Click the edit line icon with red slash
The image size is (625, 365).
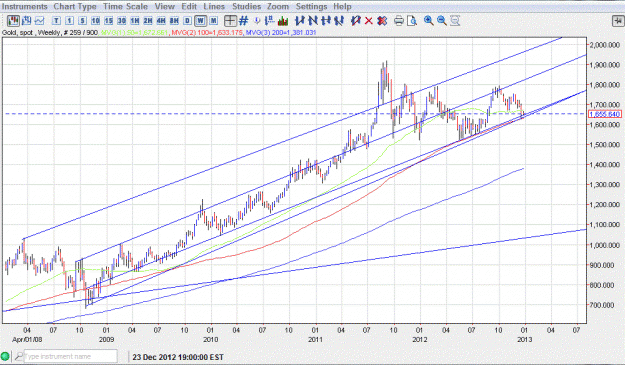pyautogui.click(x=356, y=21)
